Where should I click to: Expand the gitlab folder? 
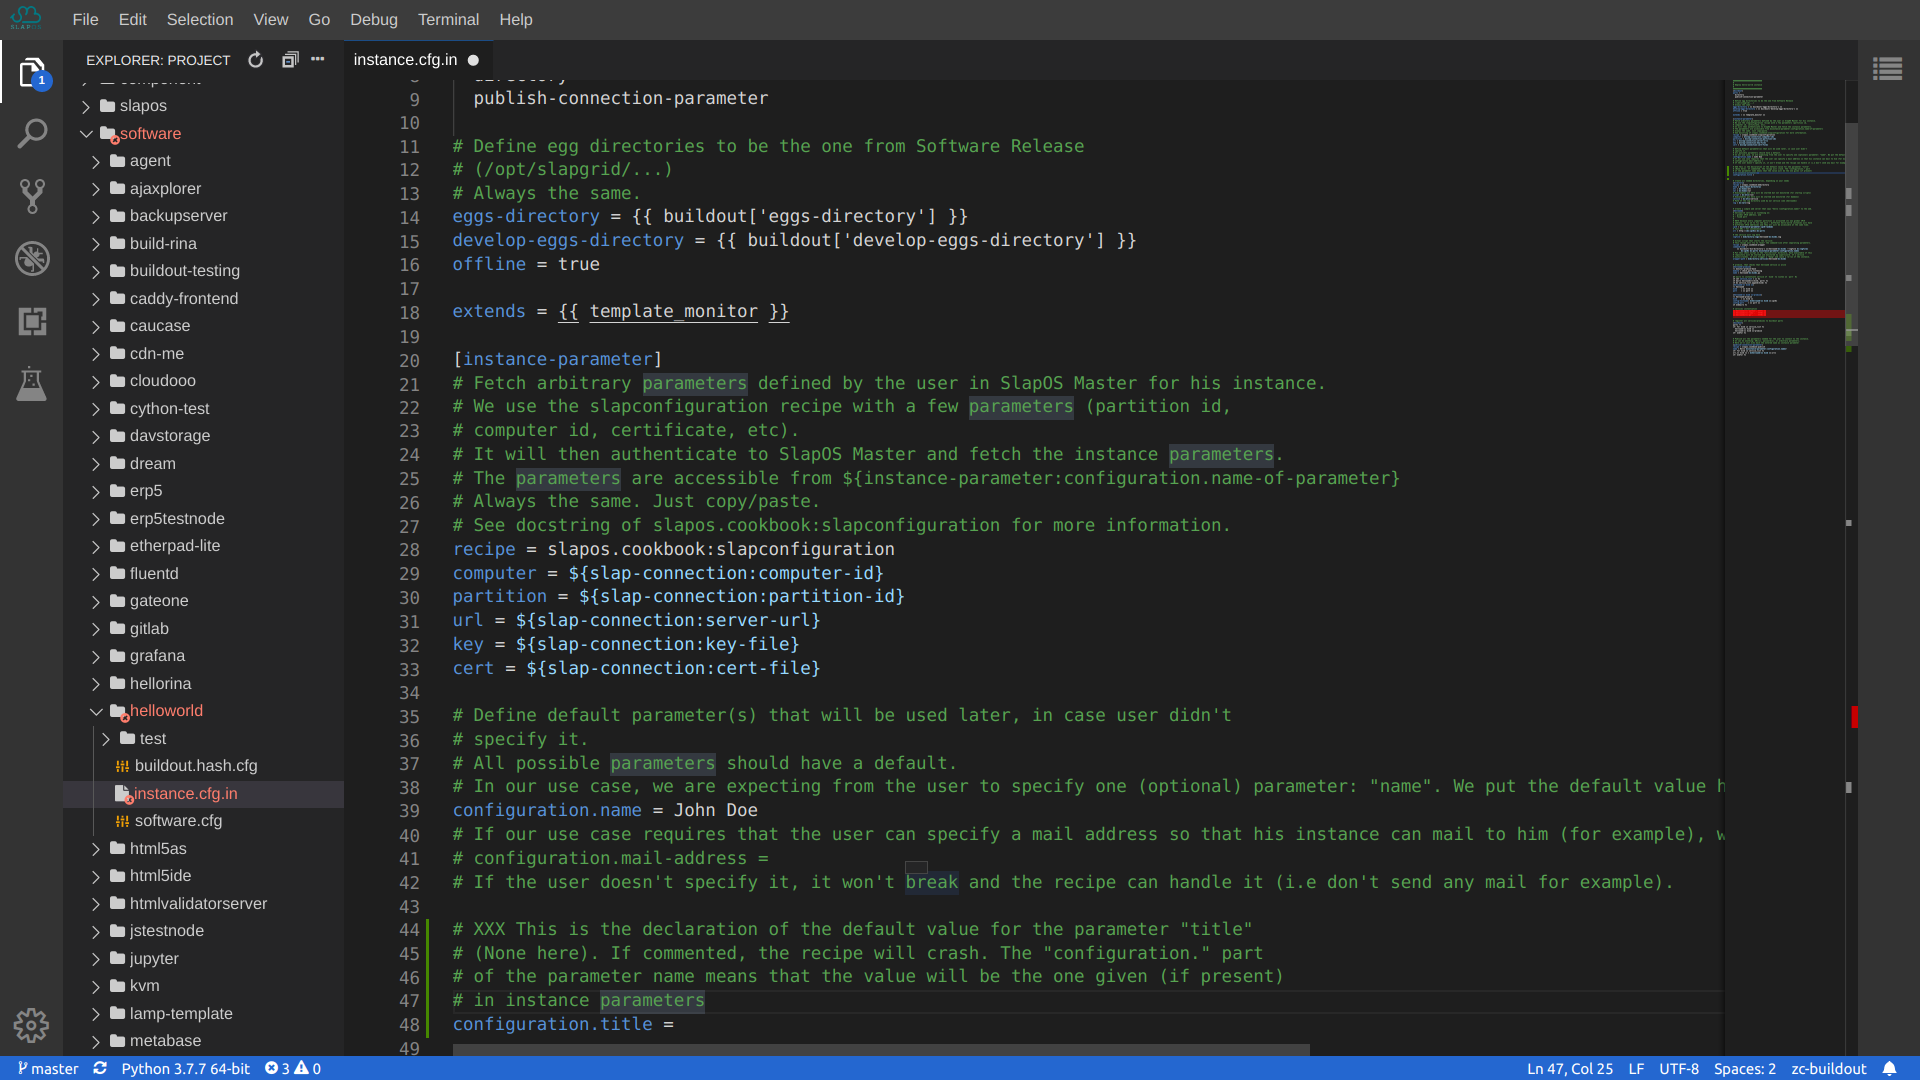pyautogui.click(x=96, y=628)
